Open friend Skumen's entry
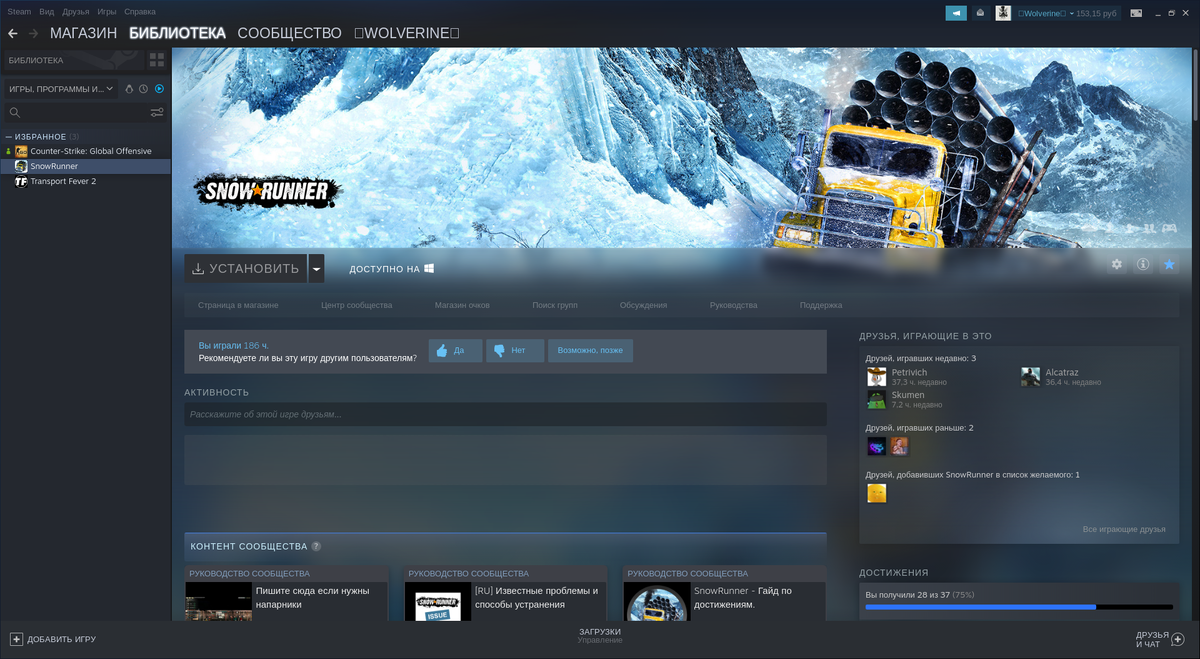1200x659 pixels. pyautogui.click(x=904, y=399)
